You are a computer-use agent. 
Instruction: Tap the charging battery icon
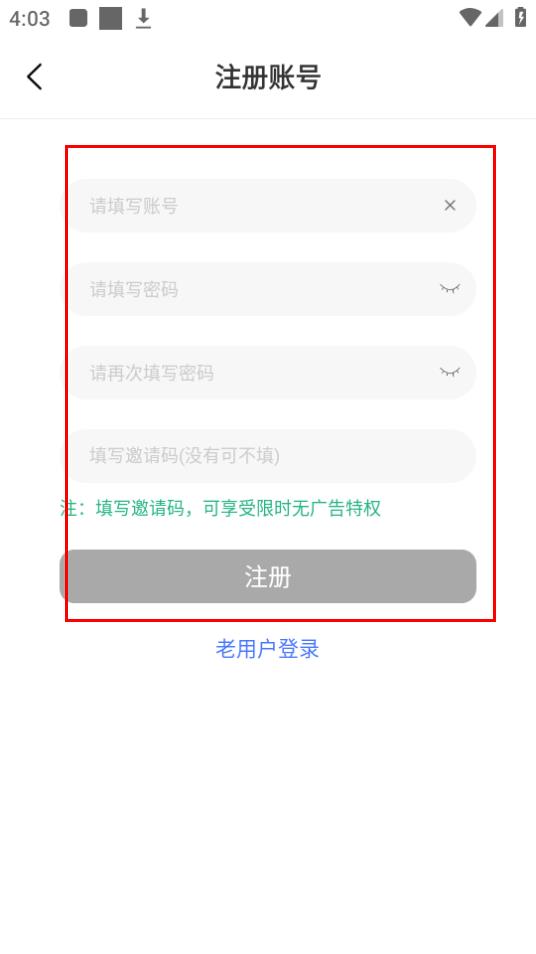(x=521, y=16)
